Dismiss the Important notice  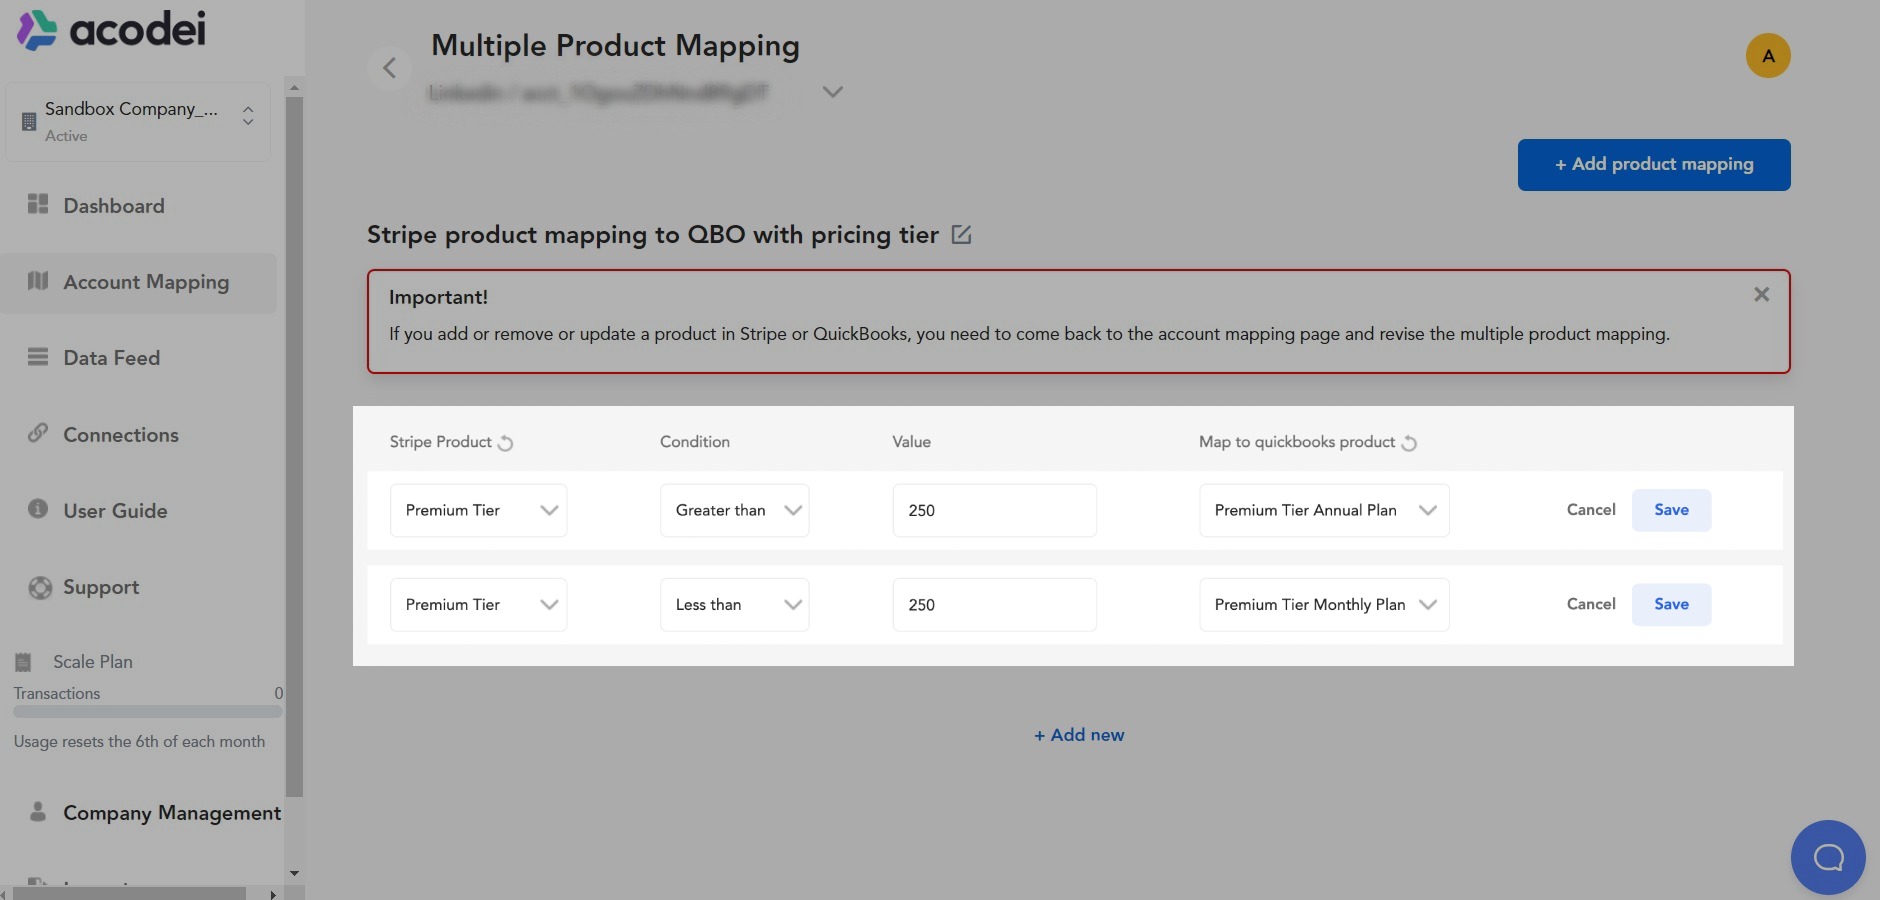[x=1761, y=294]
